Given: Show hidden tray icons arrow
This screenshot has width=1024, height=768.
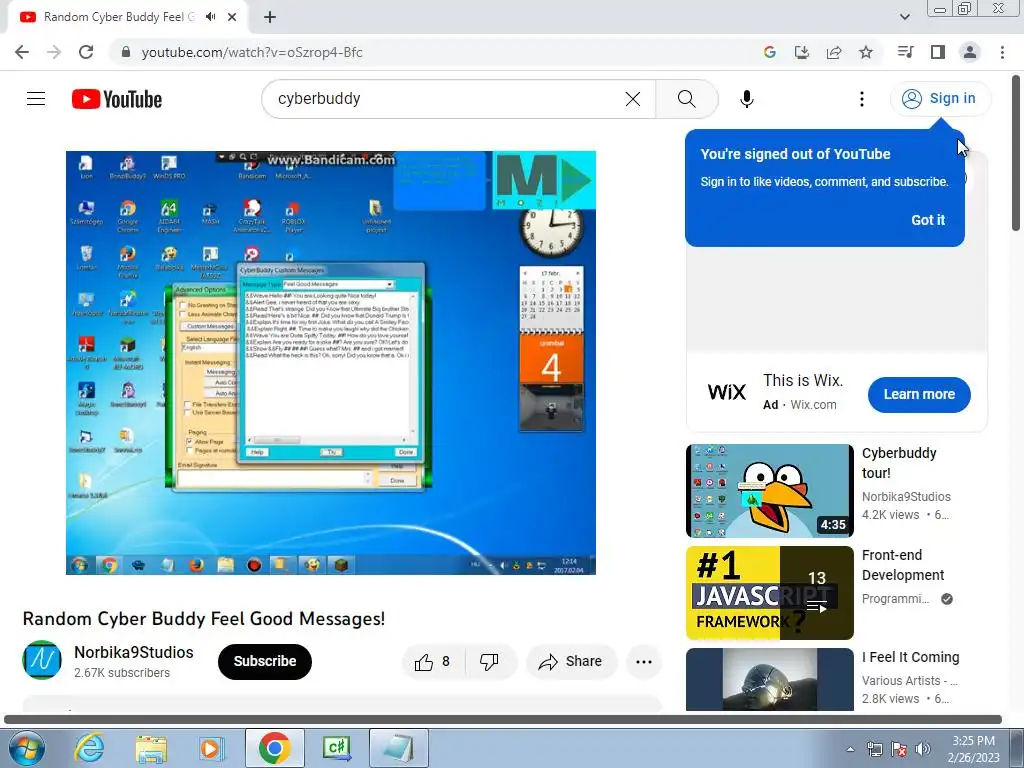Looking at the screenshot, I should pos(850,749).
